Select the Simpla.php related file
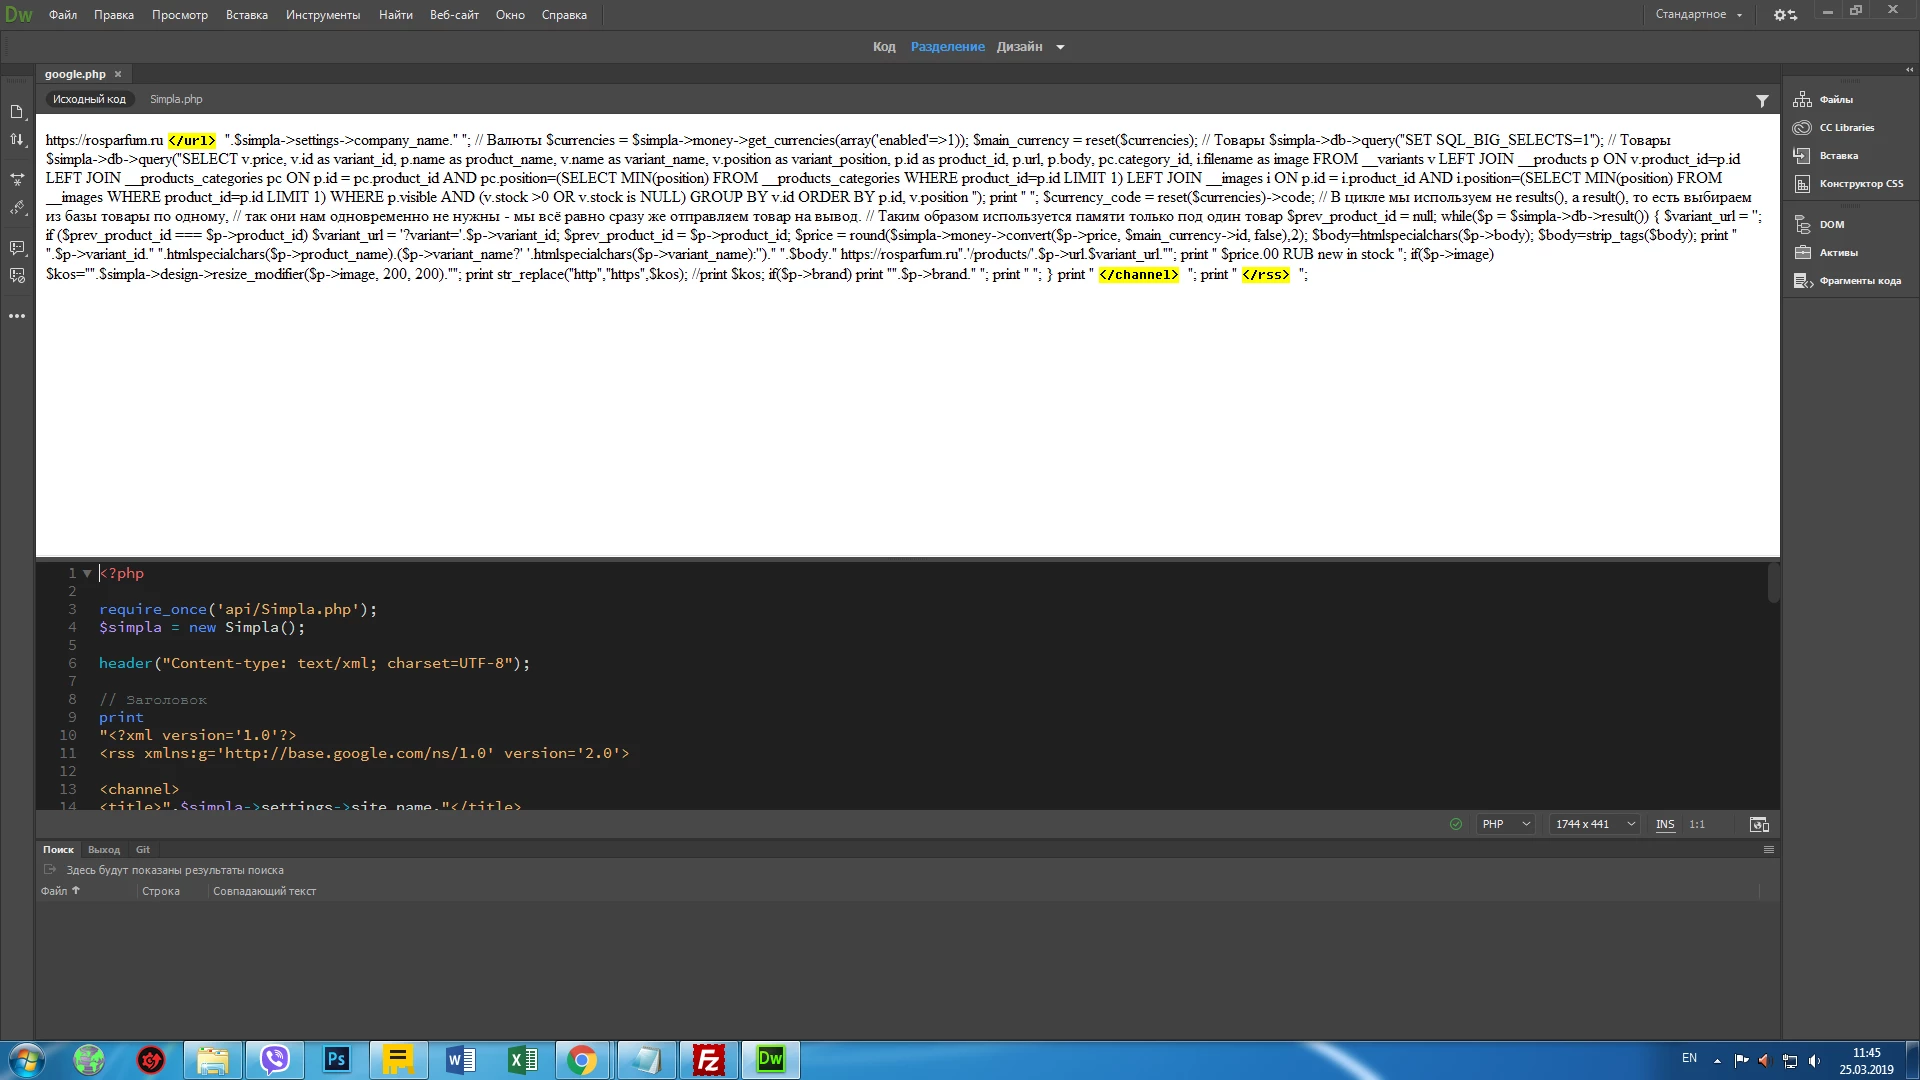The image size is (1920, 1080). 176,100
